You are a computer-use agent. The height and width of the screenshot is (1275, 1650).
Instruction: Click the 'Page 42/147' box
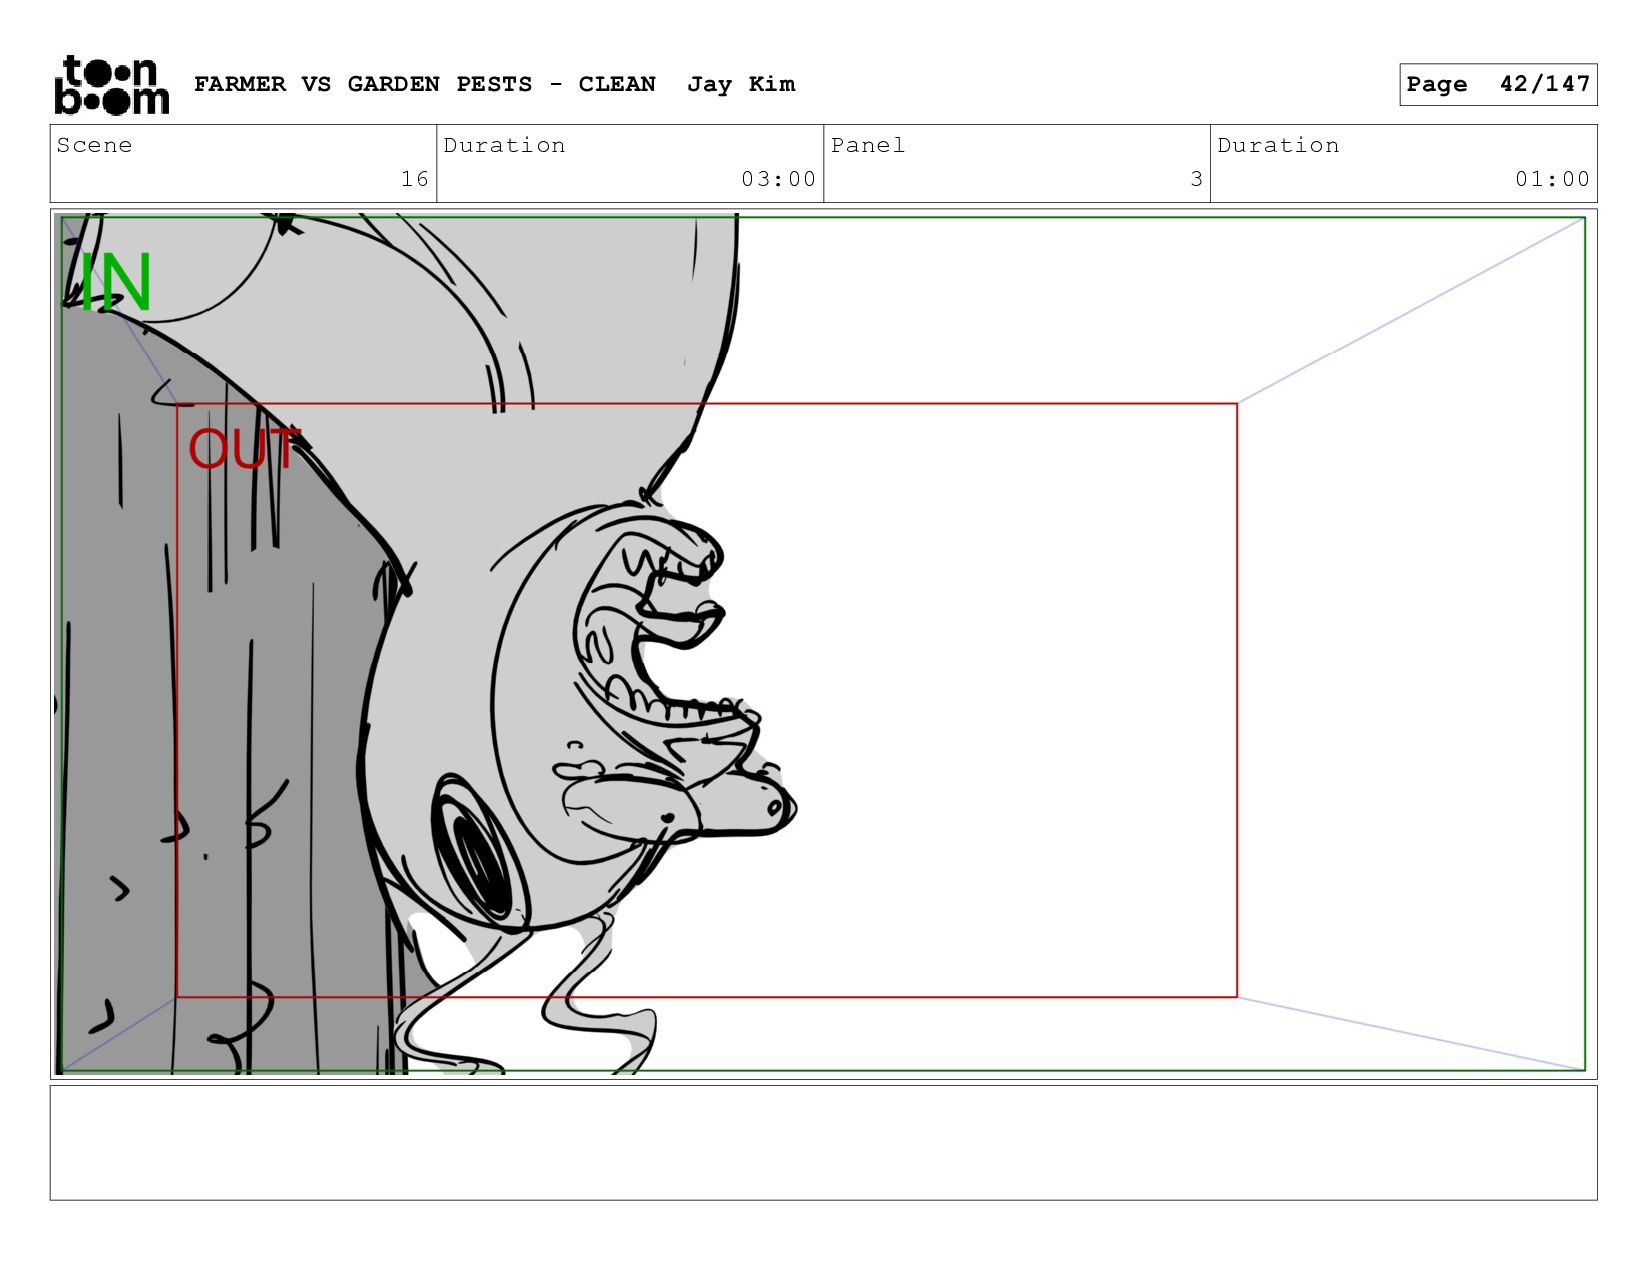tap(1498, 84)
